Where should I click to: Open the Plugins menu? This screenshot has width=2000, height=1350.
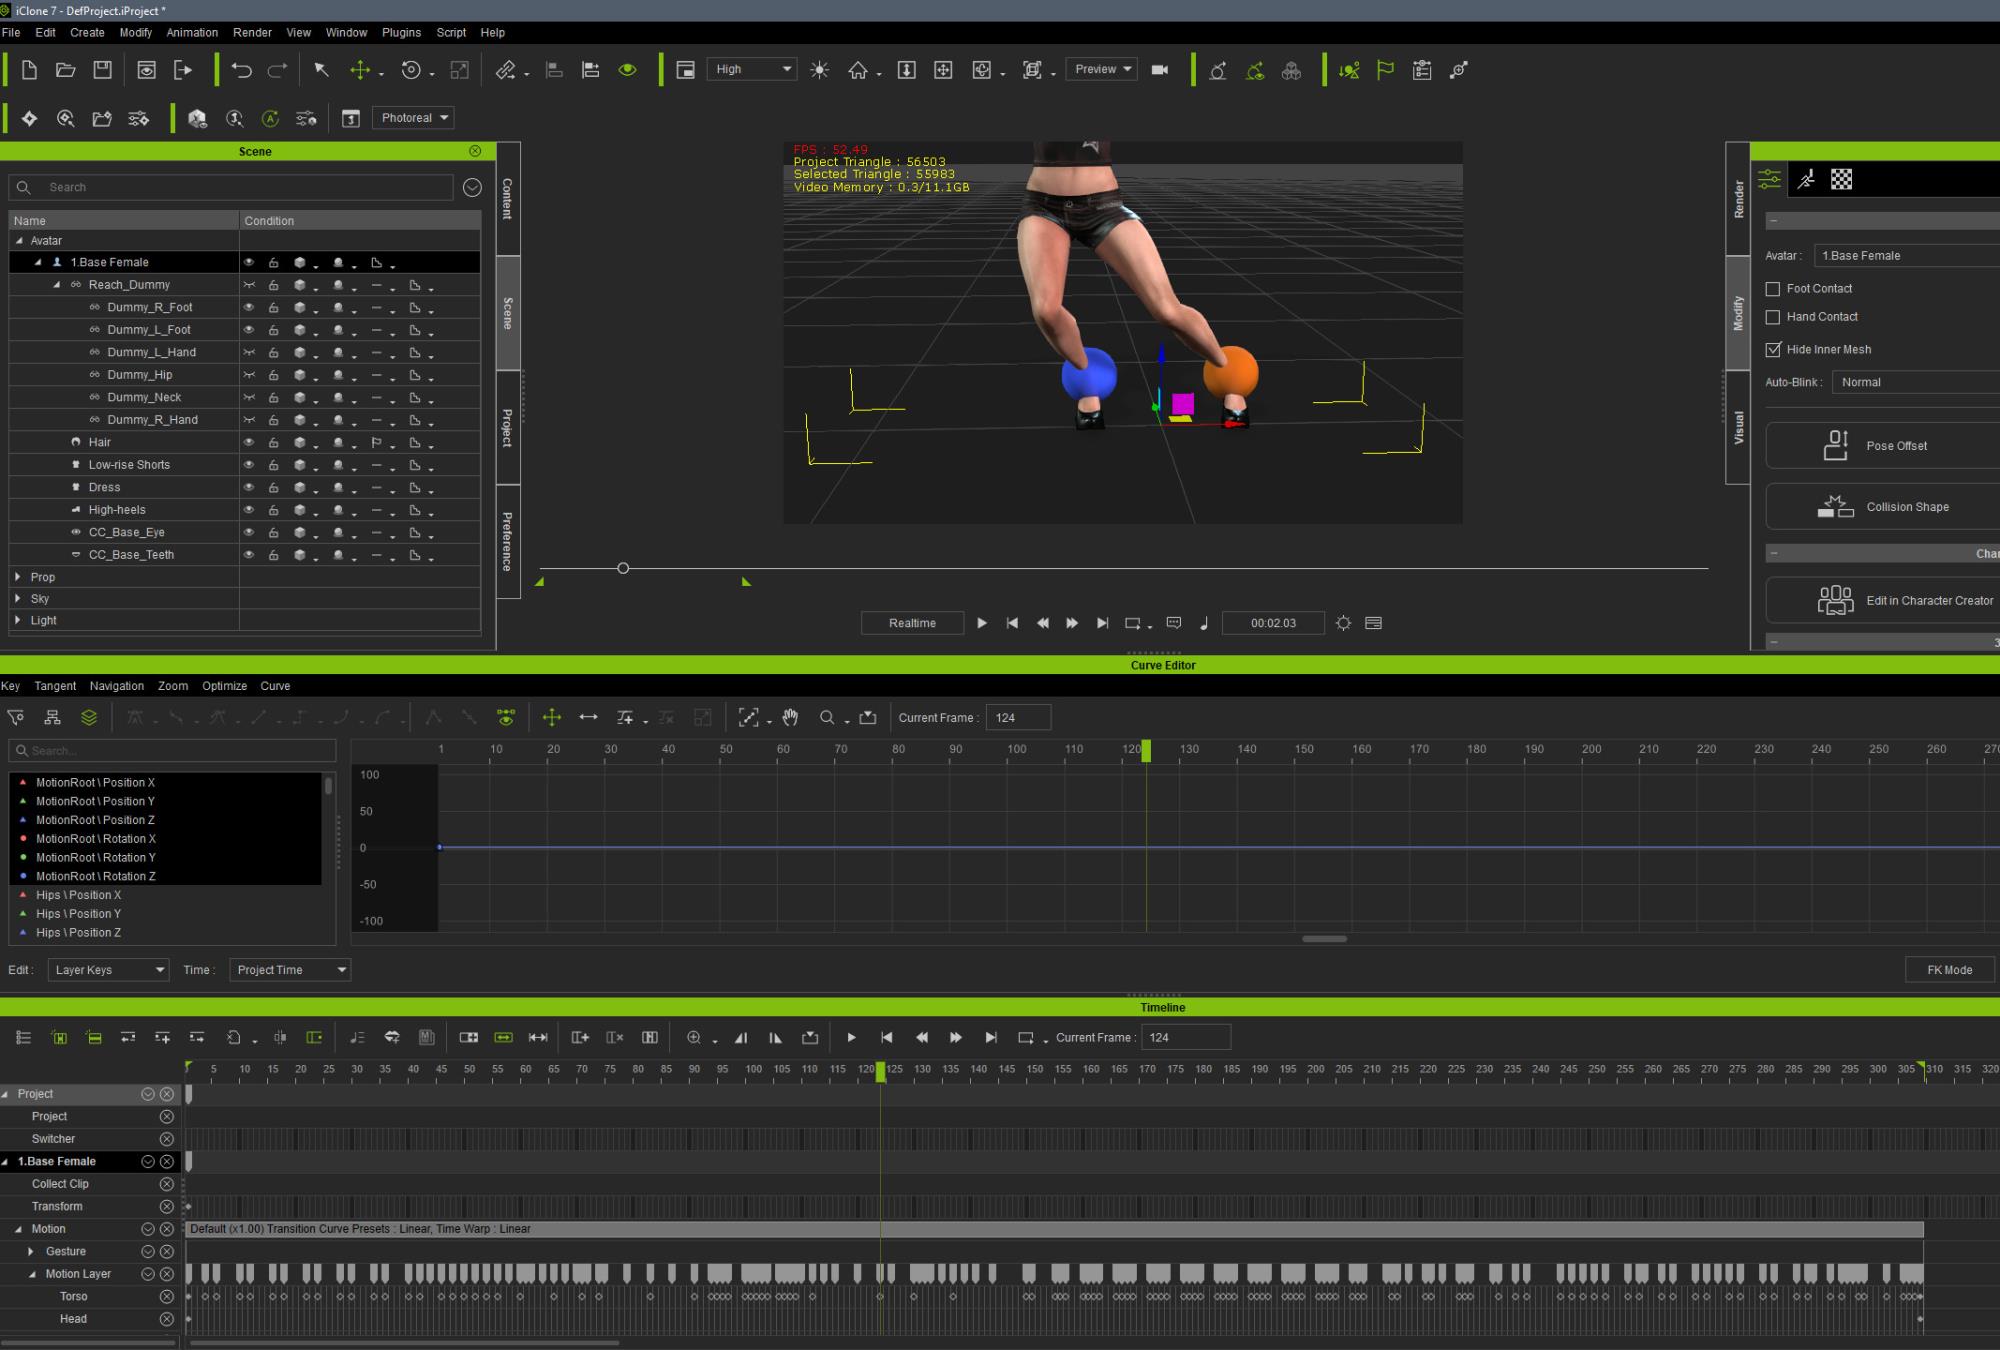(x=401, y=32)
